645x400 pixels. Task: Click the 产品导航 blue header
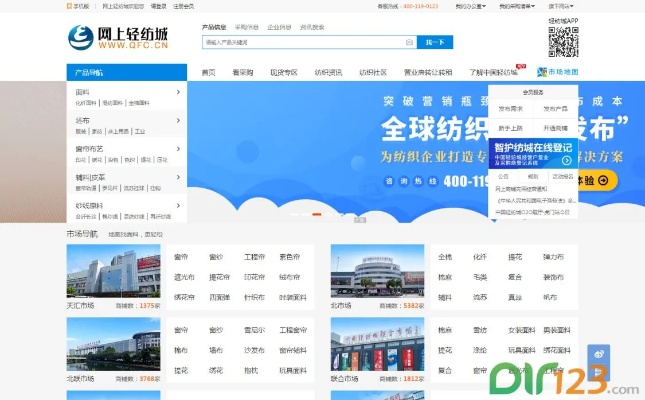127,72
